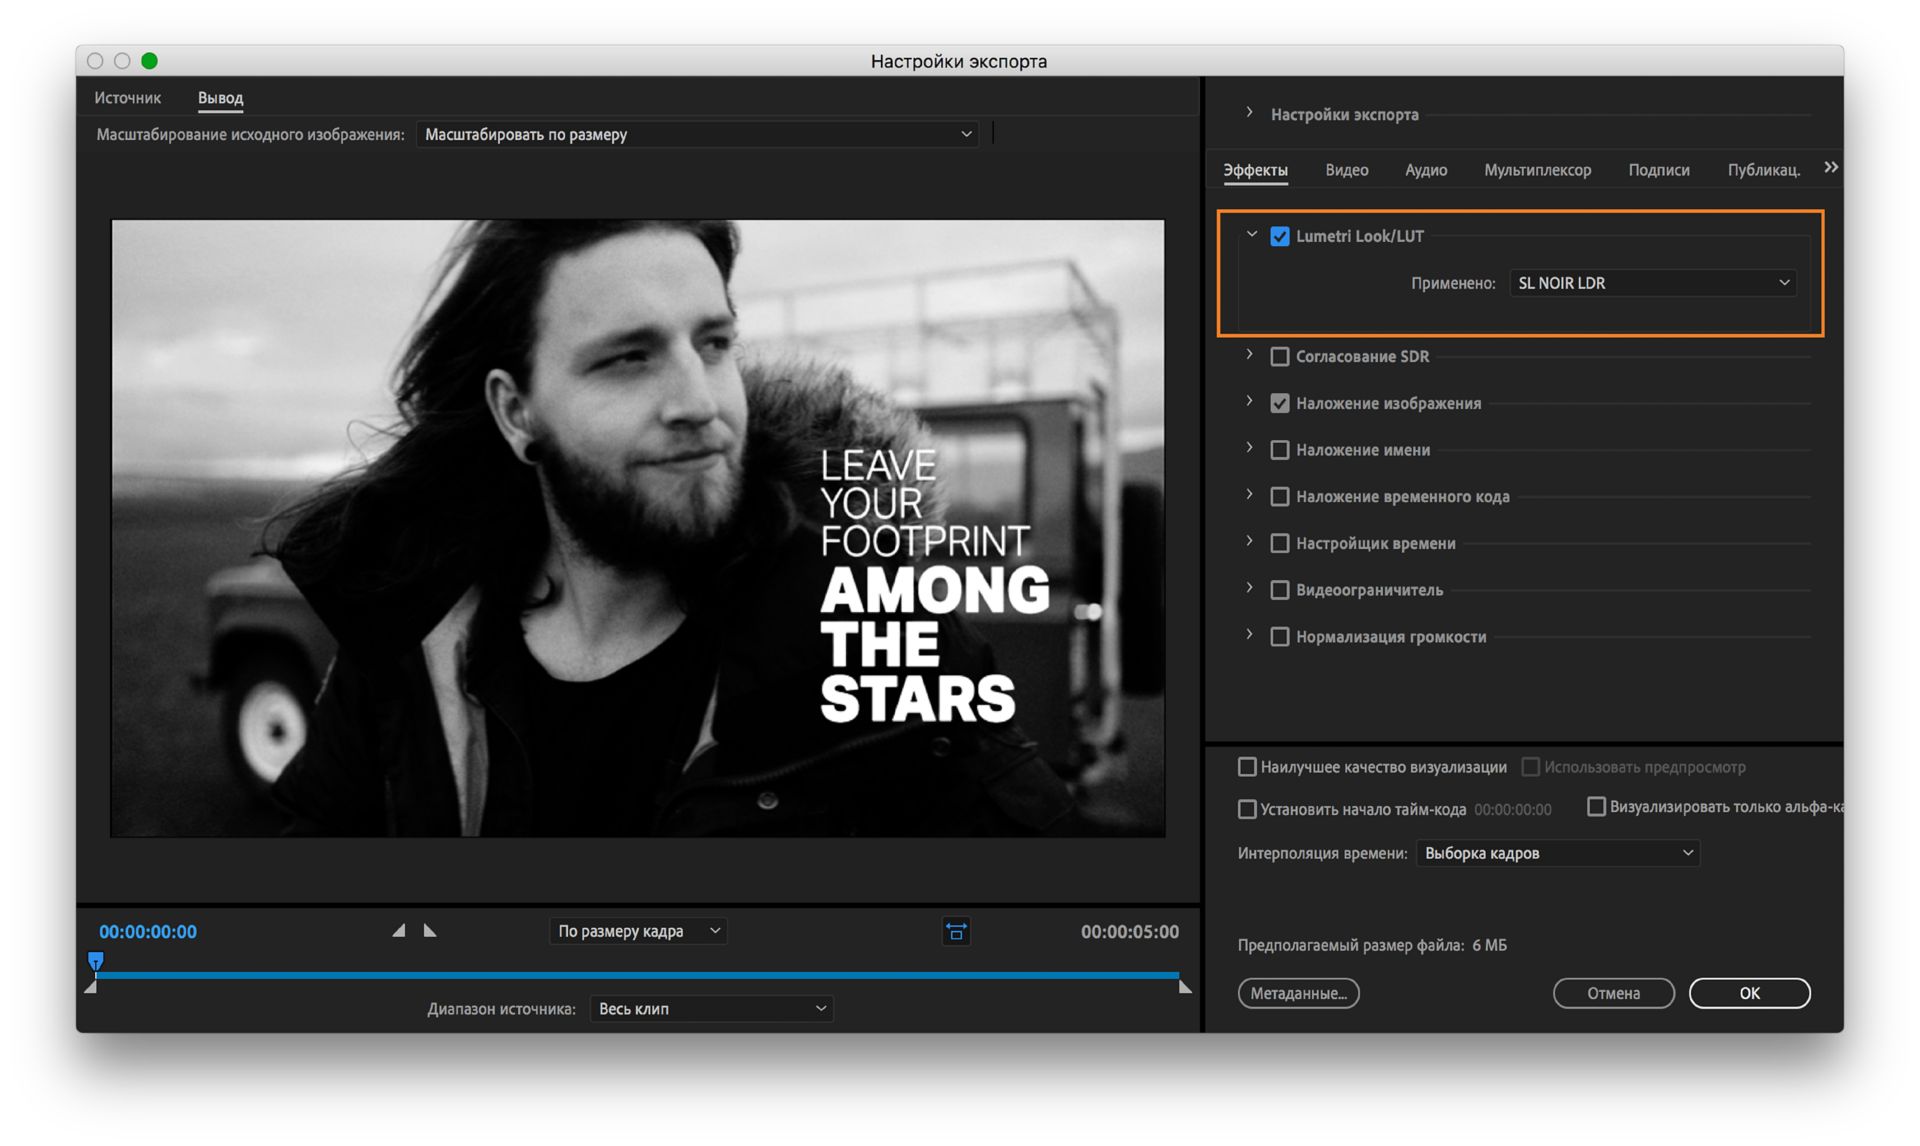Enable the Согласование SDR checkbox
Viewport: 1920px width, 1146px height.
[x=1279, y=357]
